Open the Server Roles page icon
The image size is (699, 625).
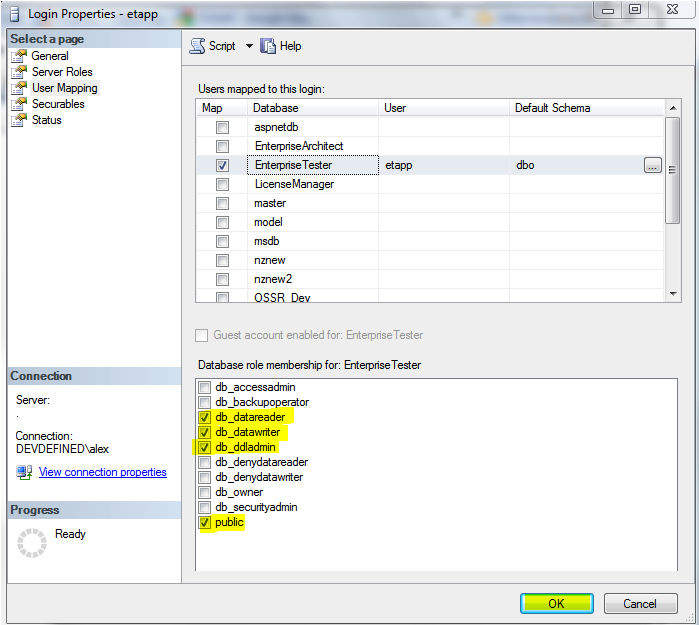click(19, 72)
